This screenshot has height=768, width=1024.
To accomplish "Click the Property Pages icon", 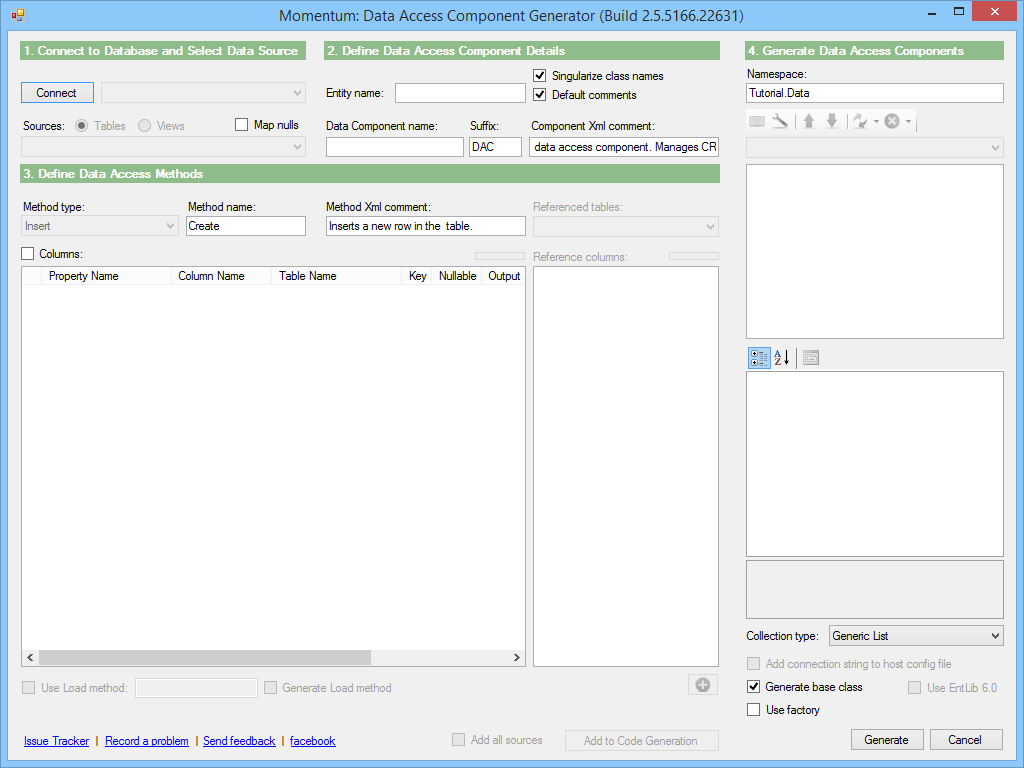I will point(811,358).
